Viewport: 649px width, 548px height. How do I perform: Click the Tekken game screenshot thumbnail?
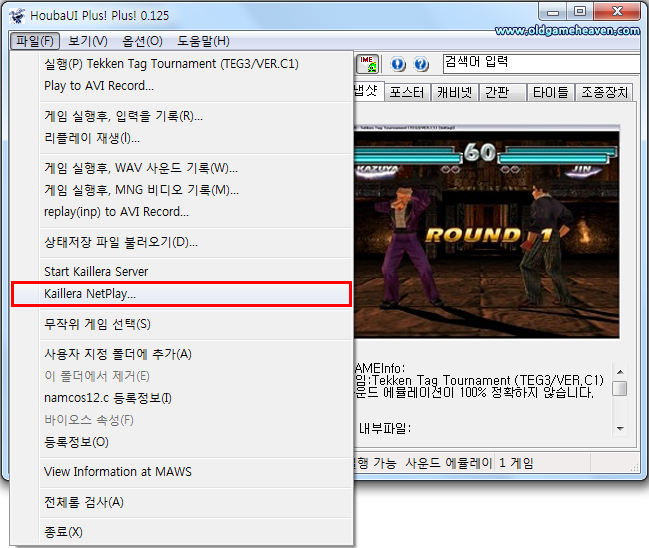coord(487,231)
